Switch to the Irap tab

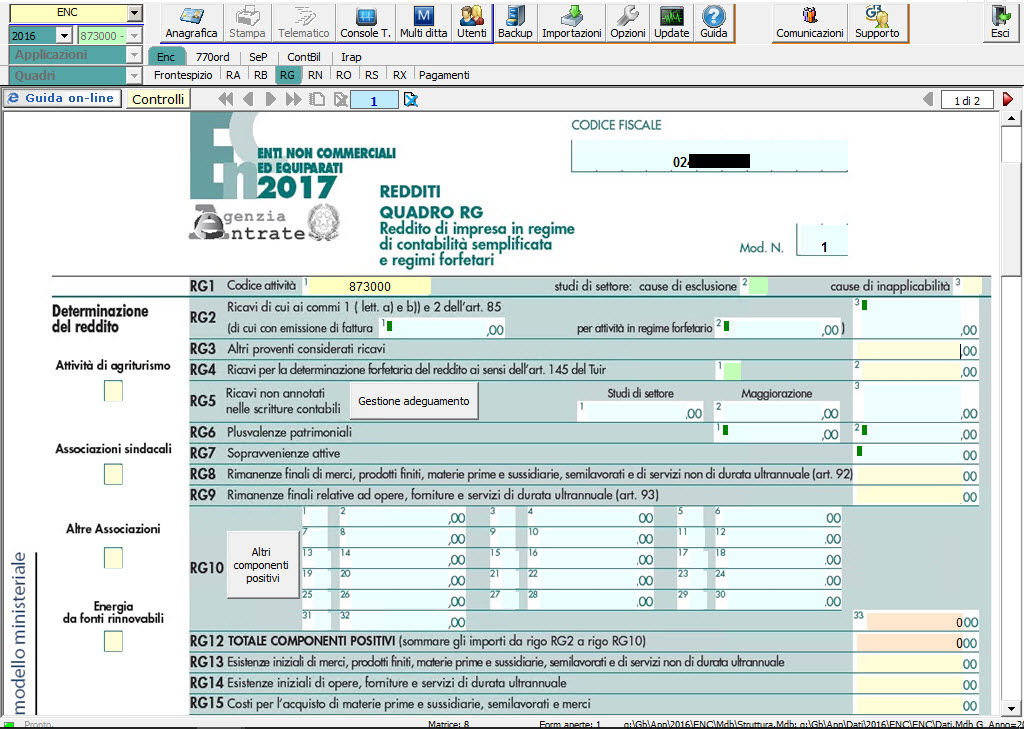(351, 57)
